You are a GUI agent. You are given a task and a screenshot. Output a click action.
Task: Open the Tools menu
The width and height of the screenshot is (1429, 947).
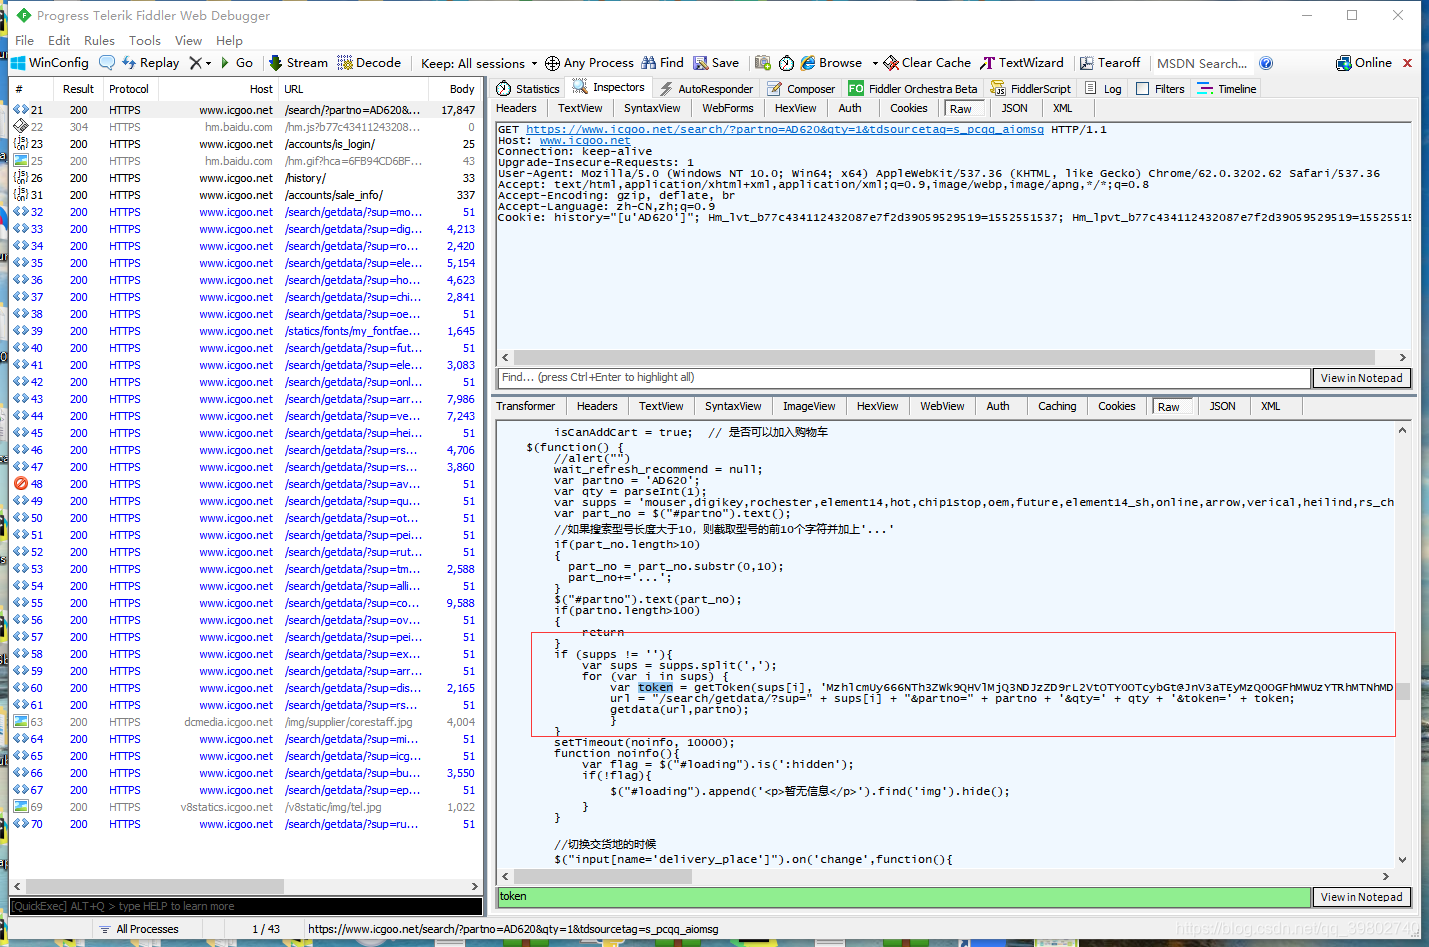pos(145,40)
